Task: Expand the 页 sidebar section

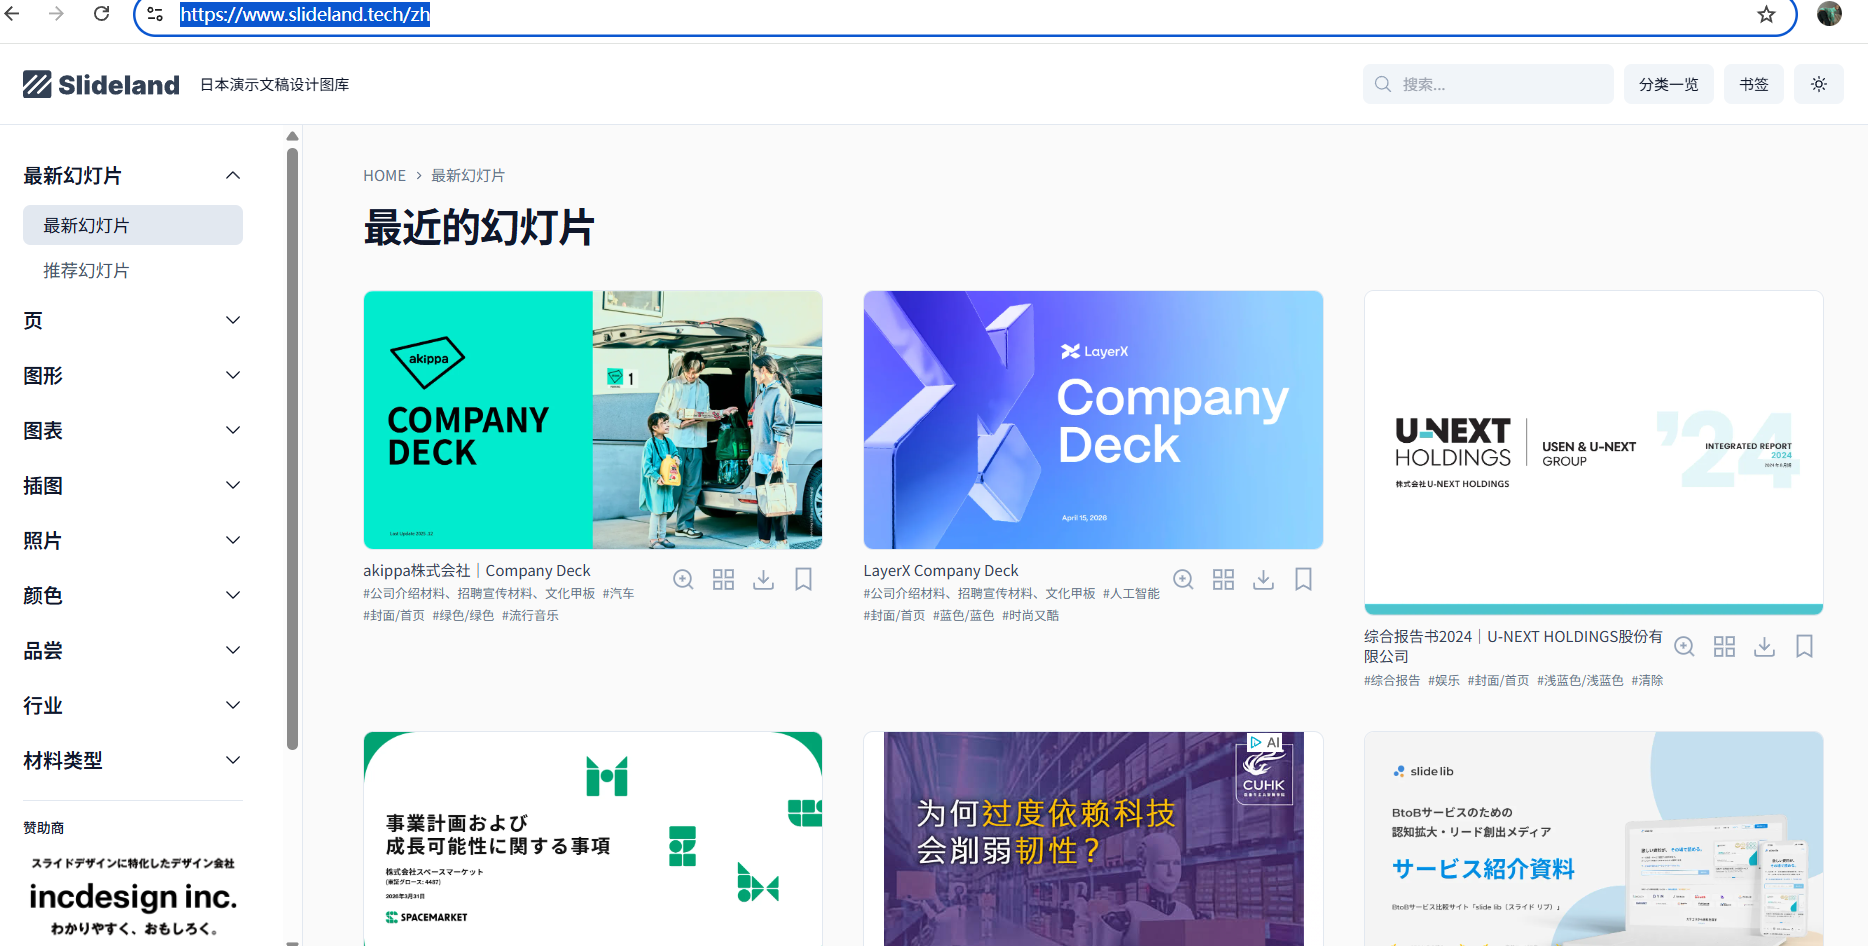Action: tap(233, 321)
